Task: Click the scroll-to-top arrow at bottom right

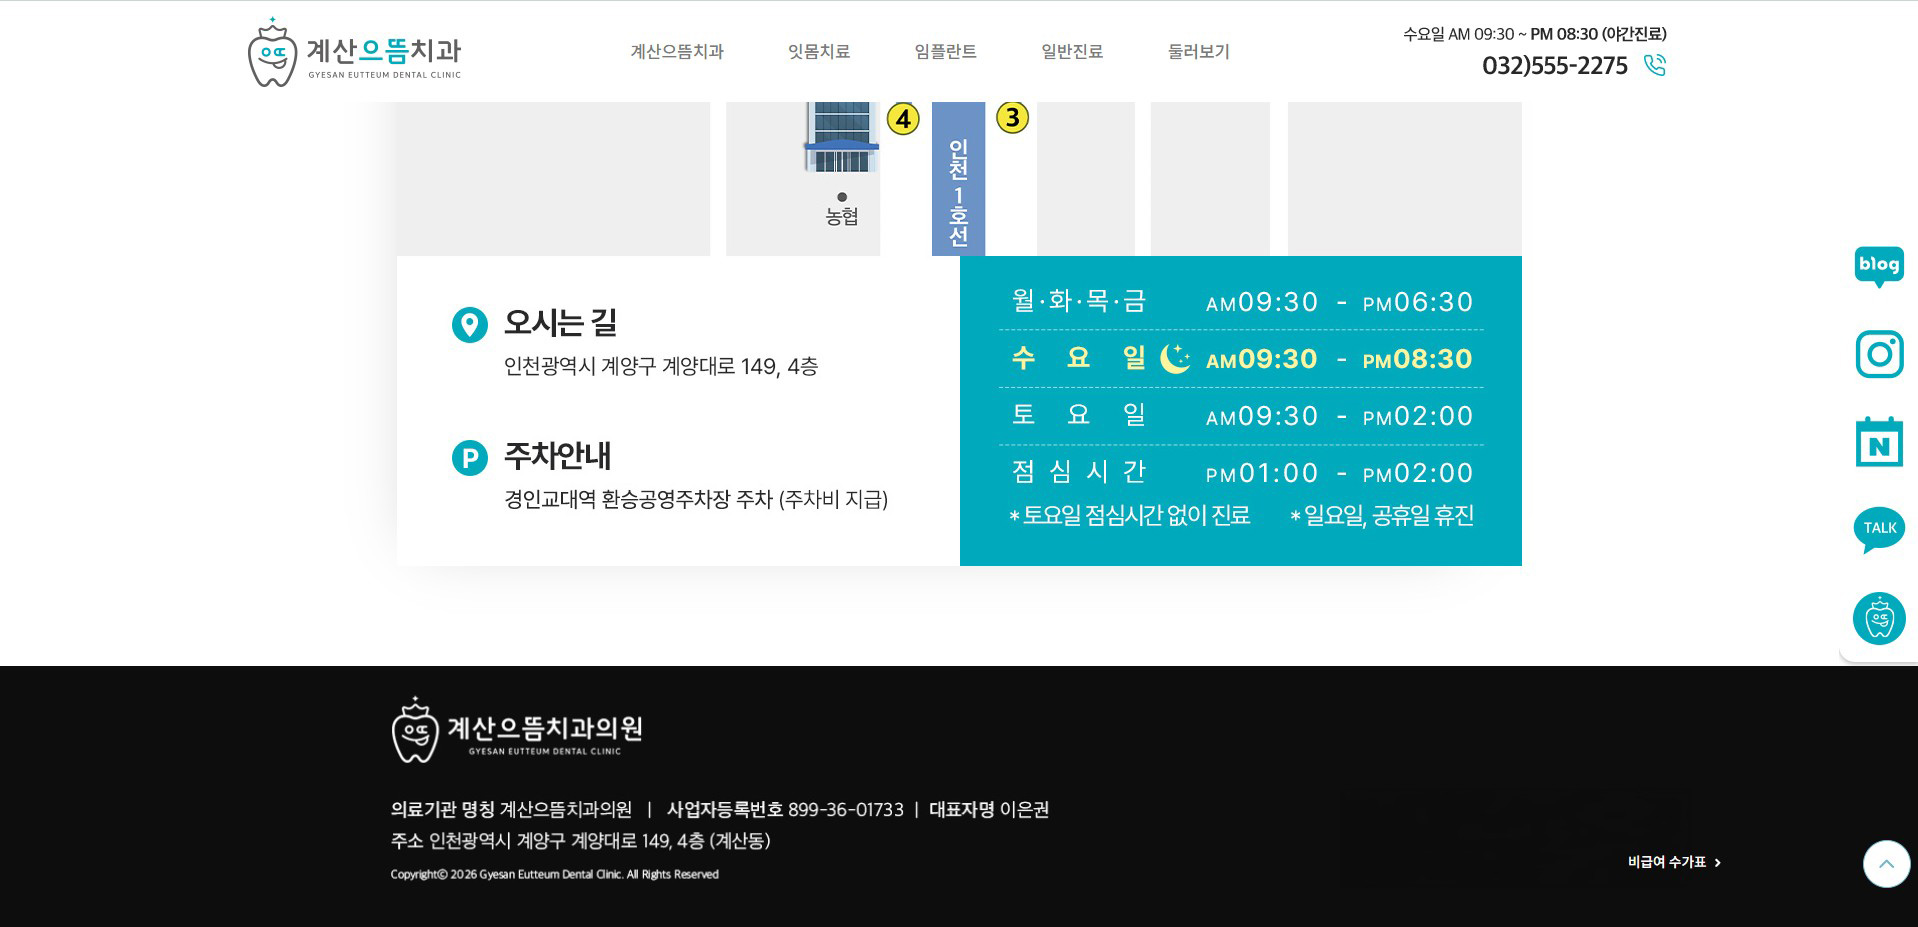Action: pos(1885,863)
